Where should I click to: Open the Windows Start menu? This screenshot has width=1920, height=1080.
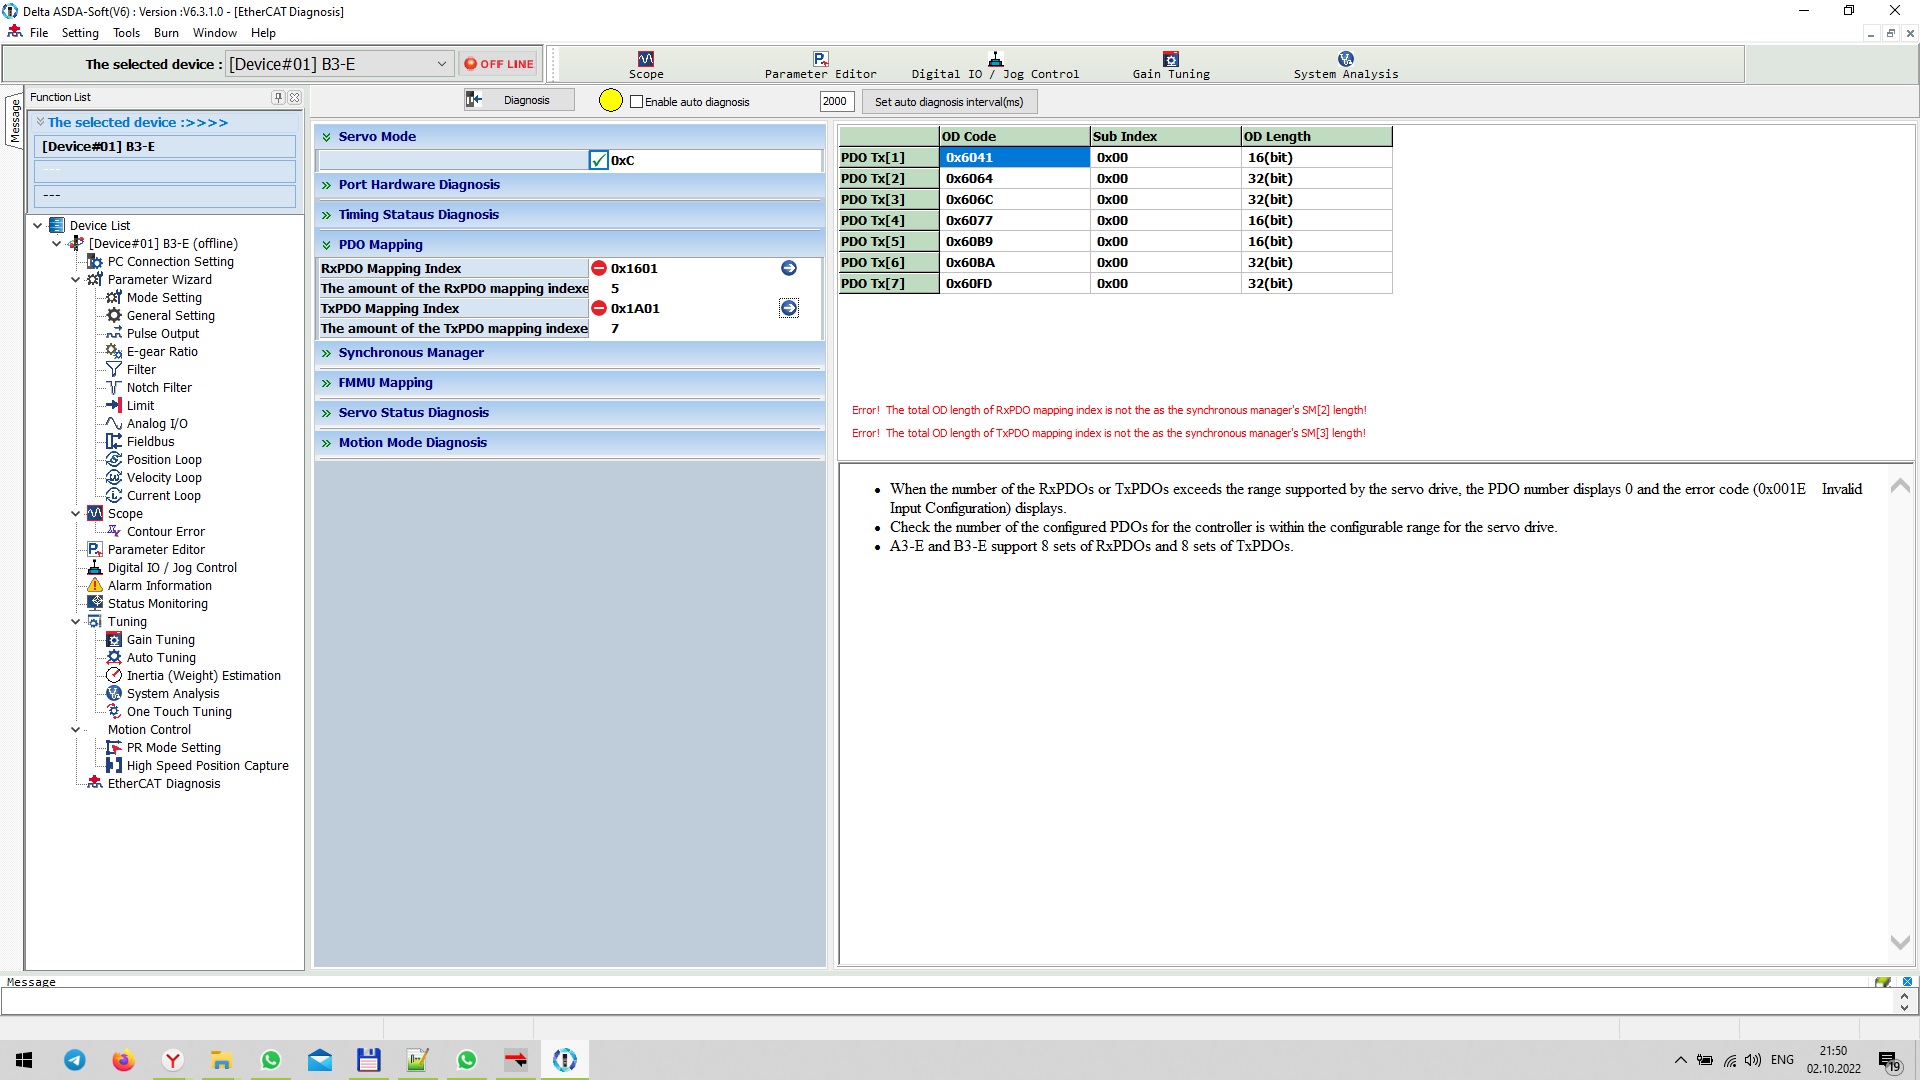pos(25,1060)
